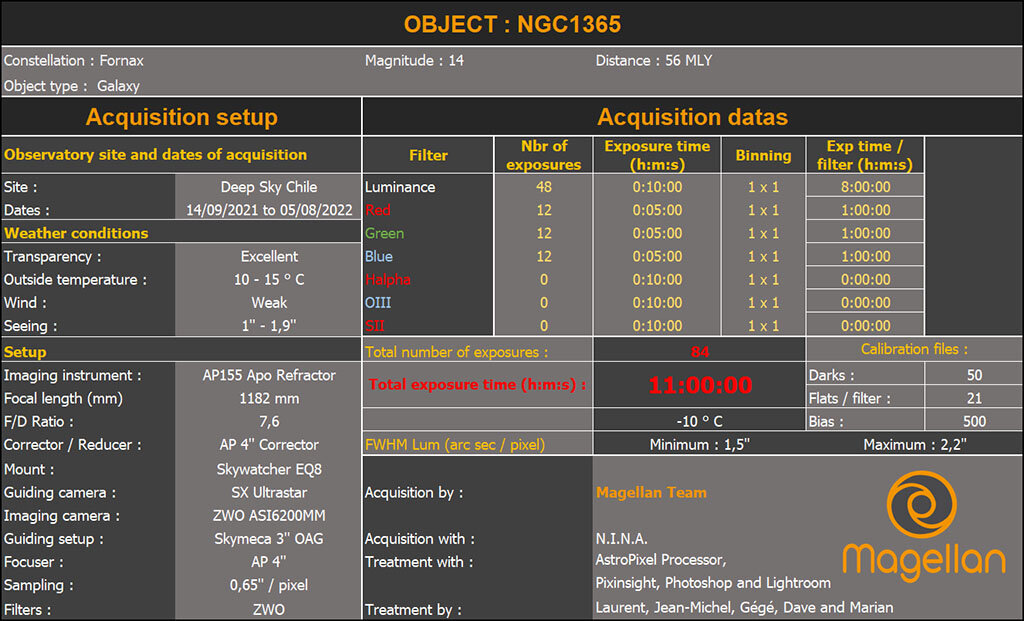Select the N.I.N.A. acquisition software text
1024x621 pixels.
(x=621, y=539)
